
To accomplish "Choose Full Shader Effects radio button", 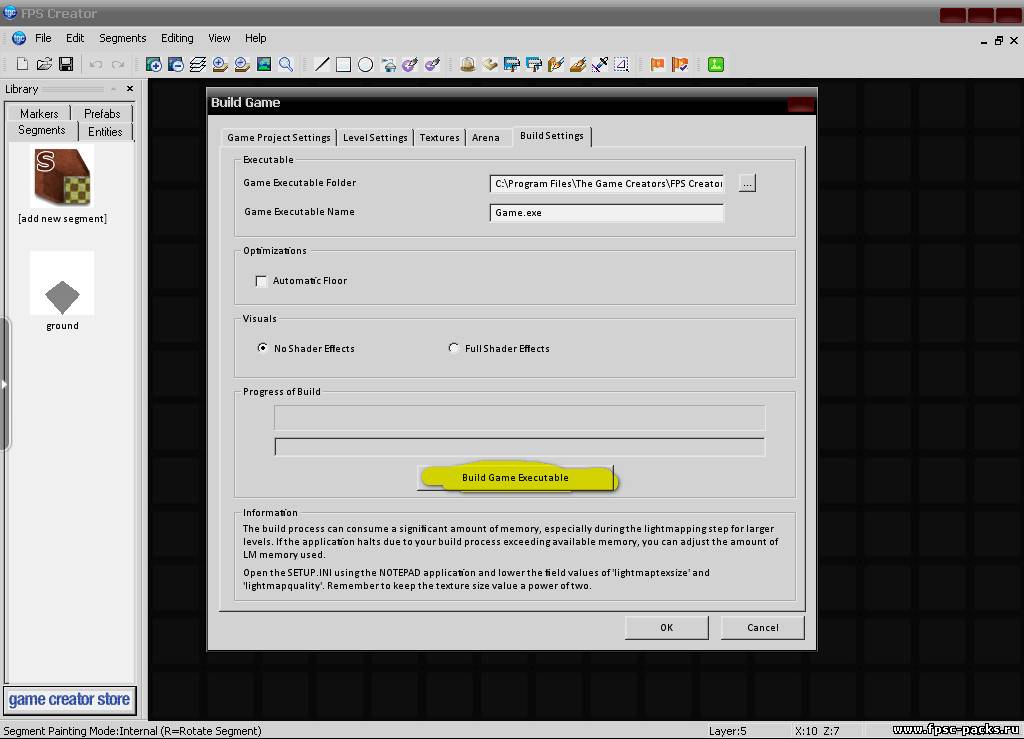I will (454, 348).
